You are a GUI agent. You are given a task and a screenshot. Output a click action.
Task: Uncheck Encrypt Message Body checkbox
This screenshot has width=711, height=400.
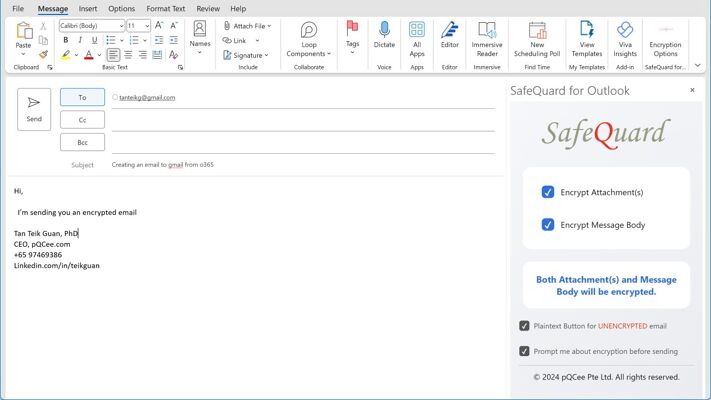tap(548, 225)
